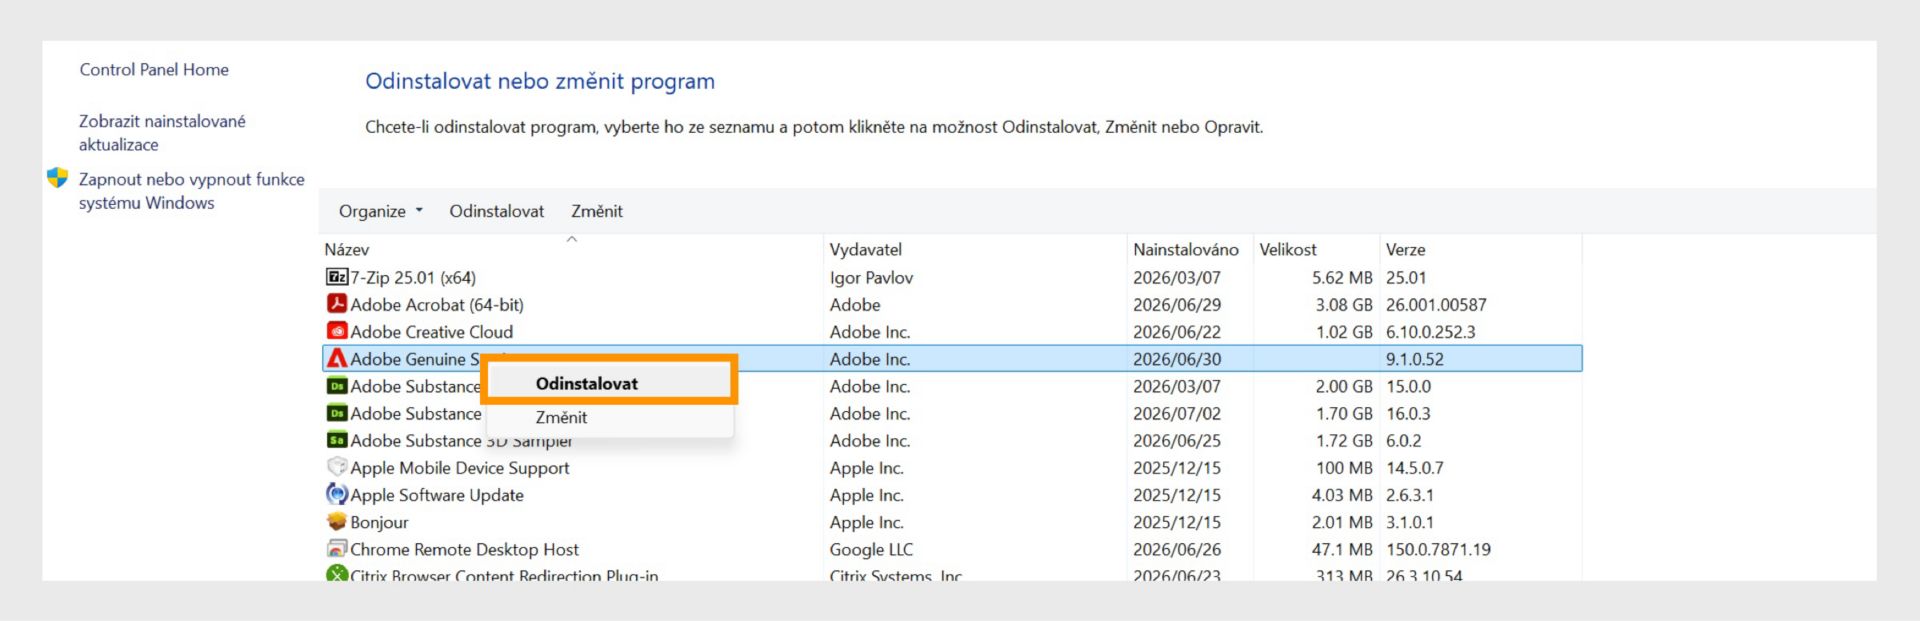The image size is (1920, 621).
Task: Click install date 2026/06/29
Action: point(1177,304)
